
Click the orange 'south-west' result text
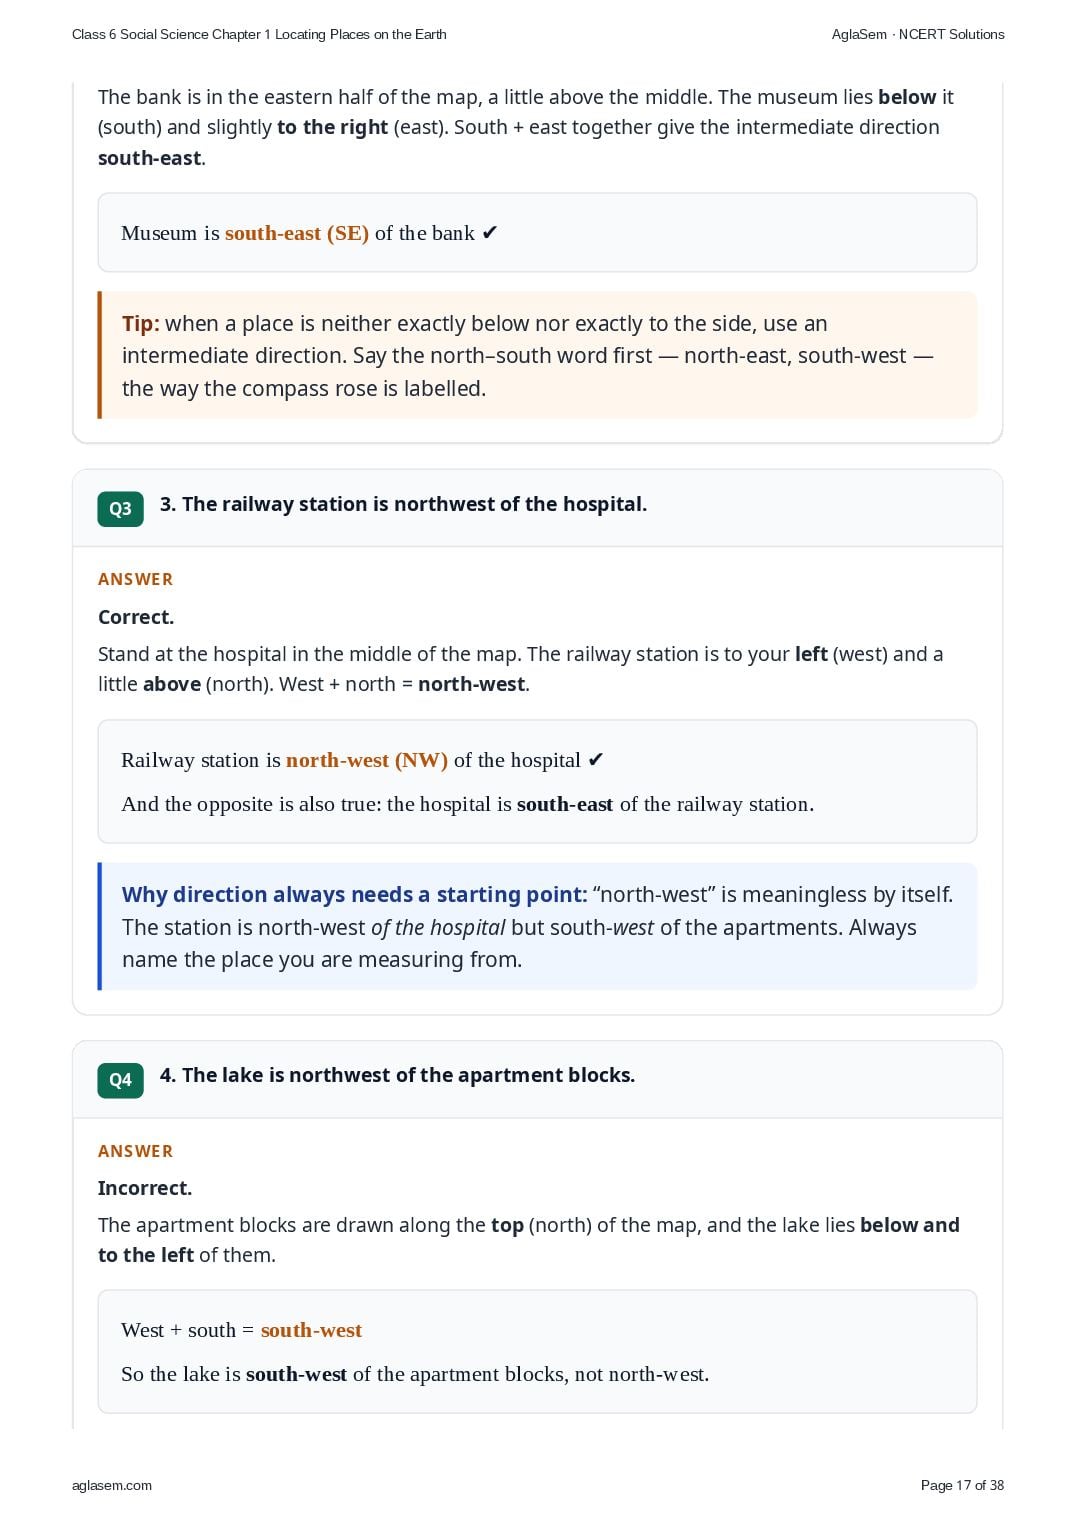(311, 1330)
